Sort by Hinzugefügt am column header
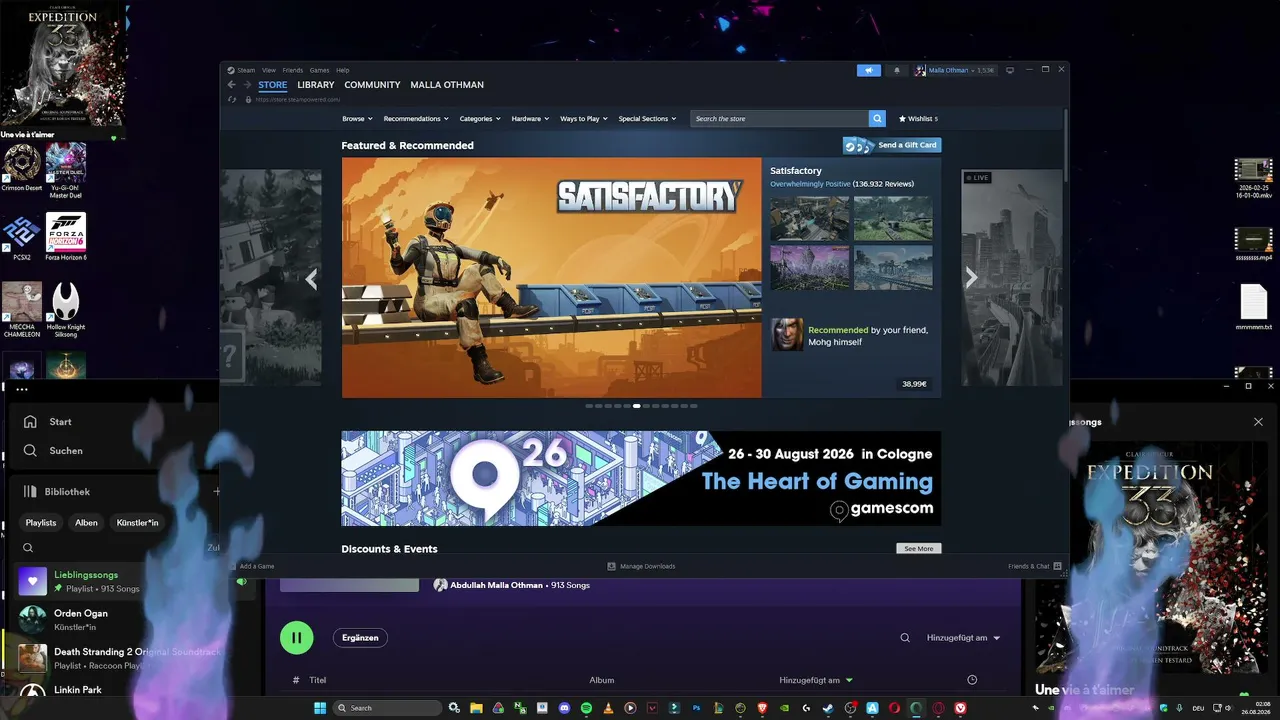This screenshot has height=720, width=1280. tap(816, 681)
